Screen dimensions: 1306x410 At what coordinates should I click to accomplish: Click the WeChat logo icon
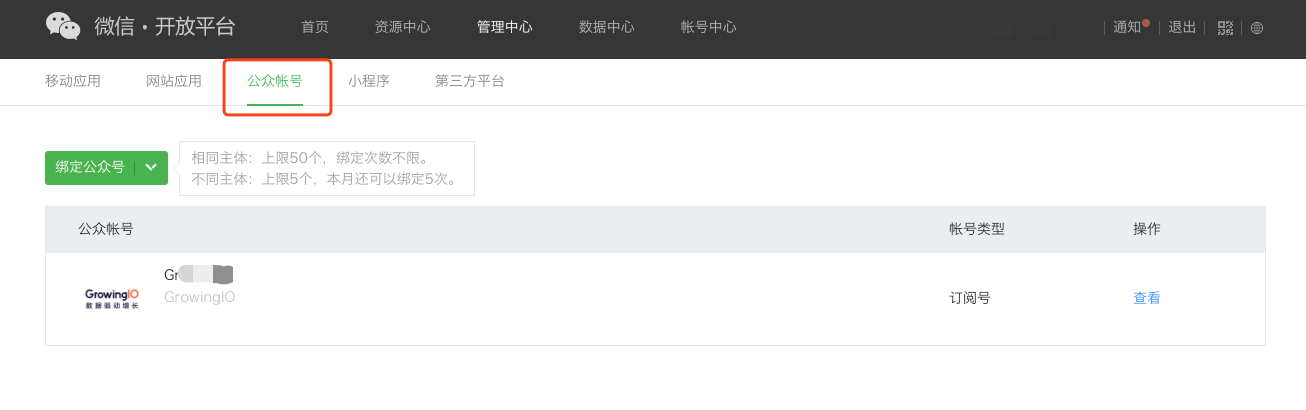coord(63,26)
